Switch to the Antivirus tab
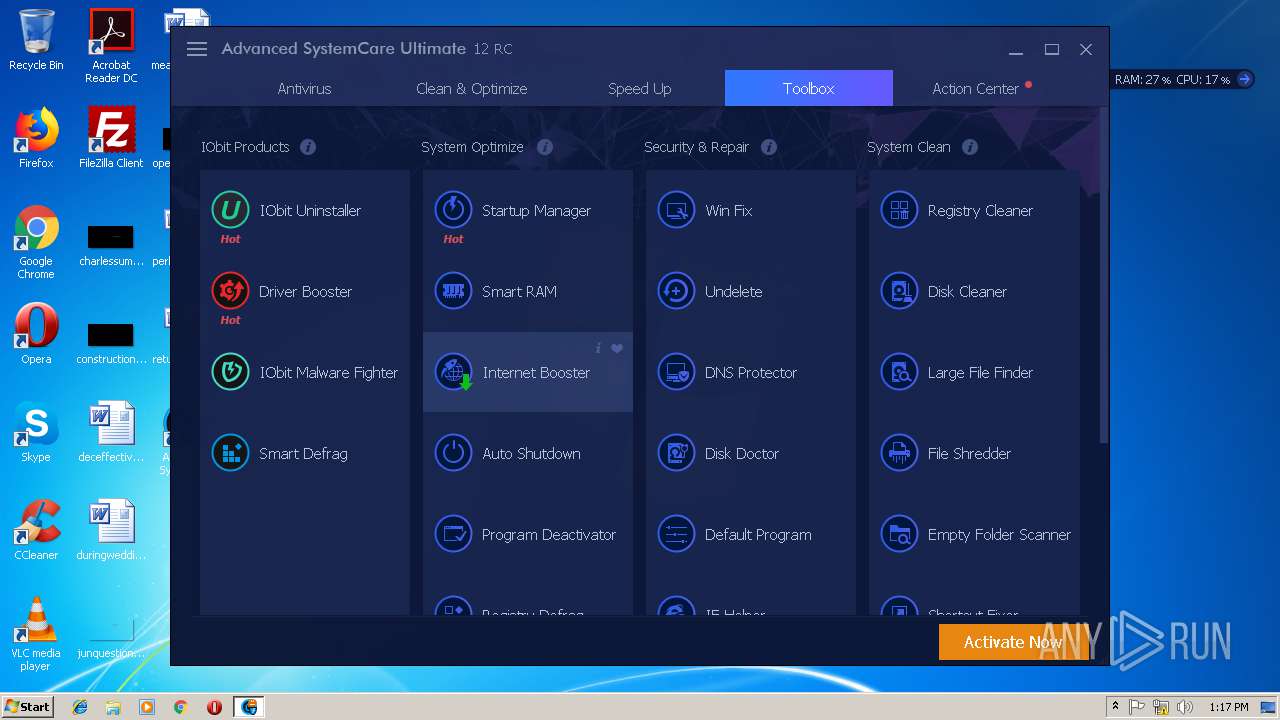 tap(304, 88)
